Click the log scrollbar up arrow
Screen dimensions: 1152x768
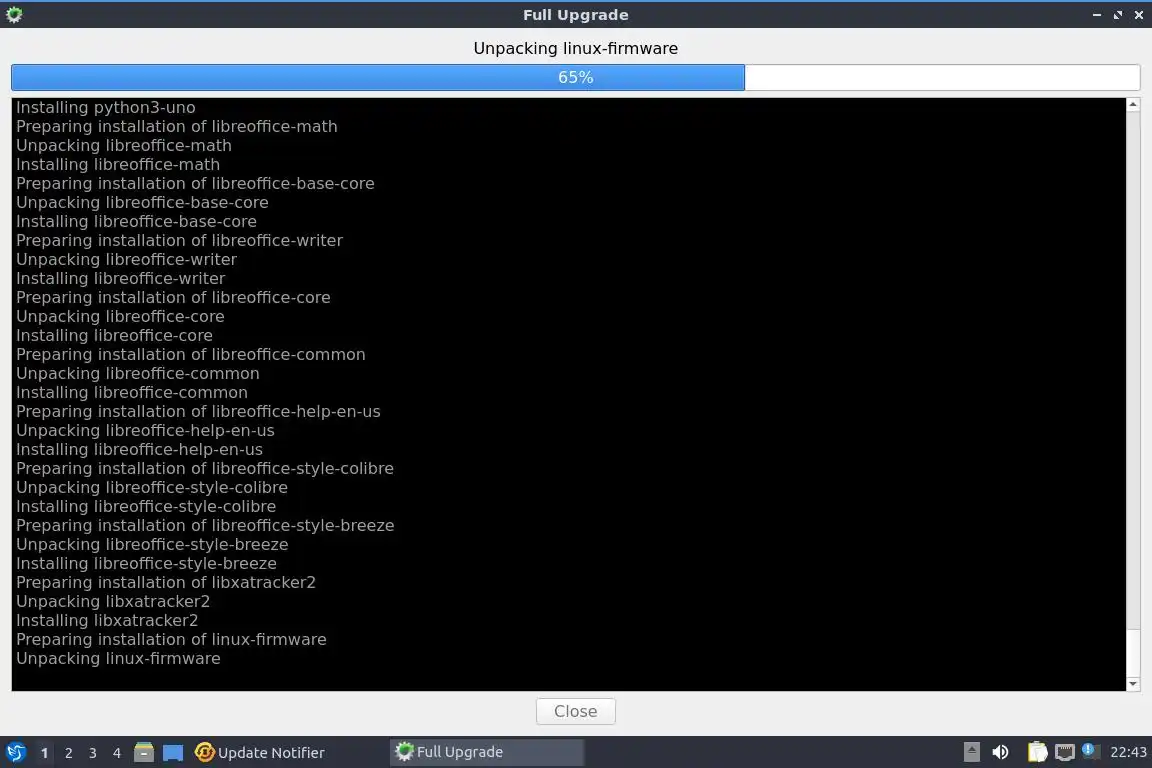coord(1133,105)
